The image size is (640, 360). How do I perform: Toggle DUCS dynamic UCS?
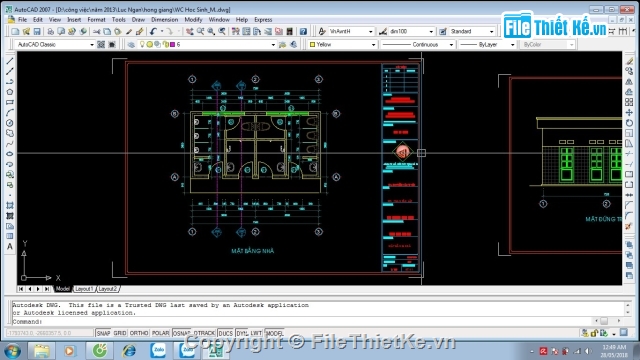pyautogui.click(x=225, y=333)
